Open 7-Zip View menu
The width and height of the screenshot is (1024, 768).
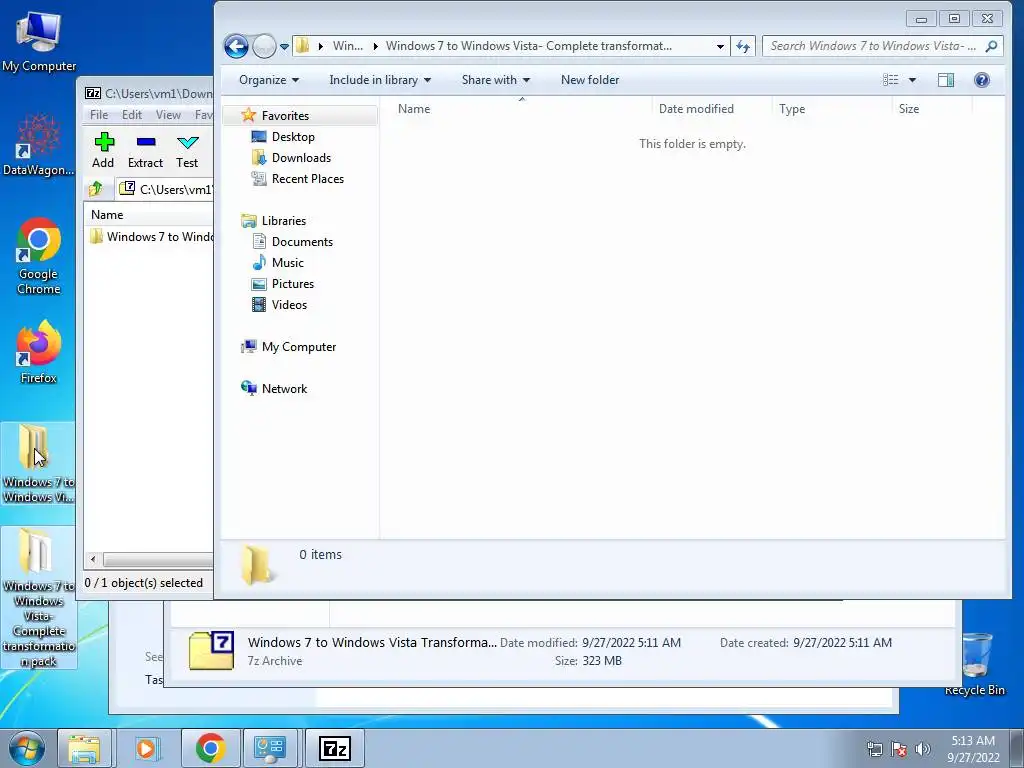[168, 115]
